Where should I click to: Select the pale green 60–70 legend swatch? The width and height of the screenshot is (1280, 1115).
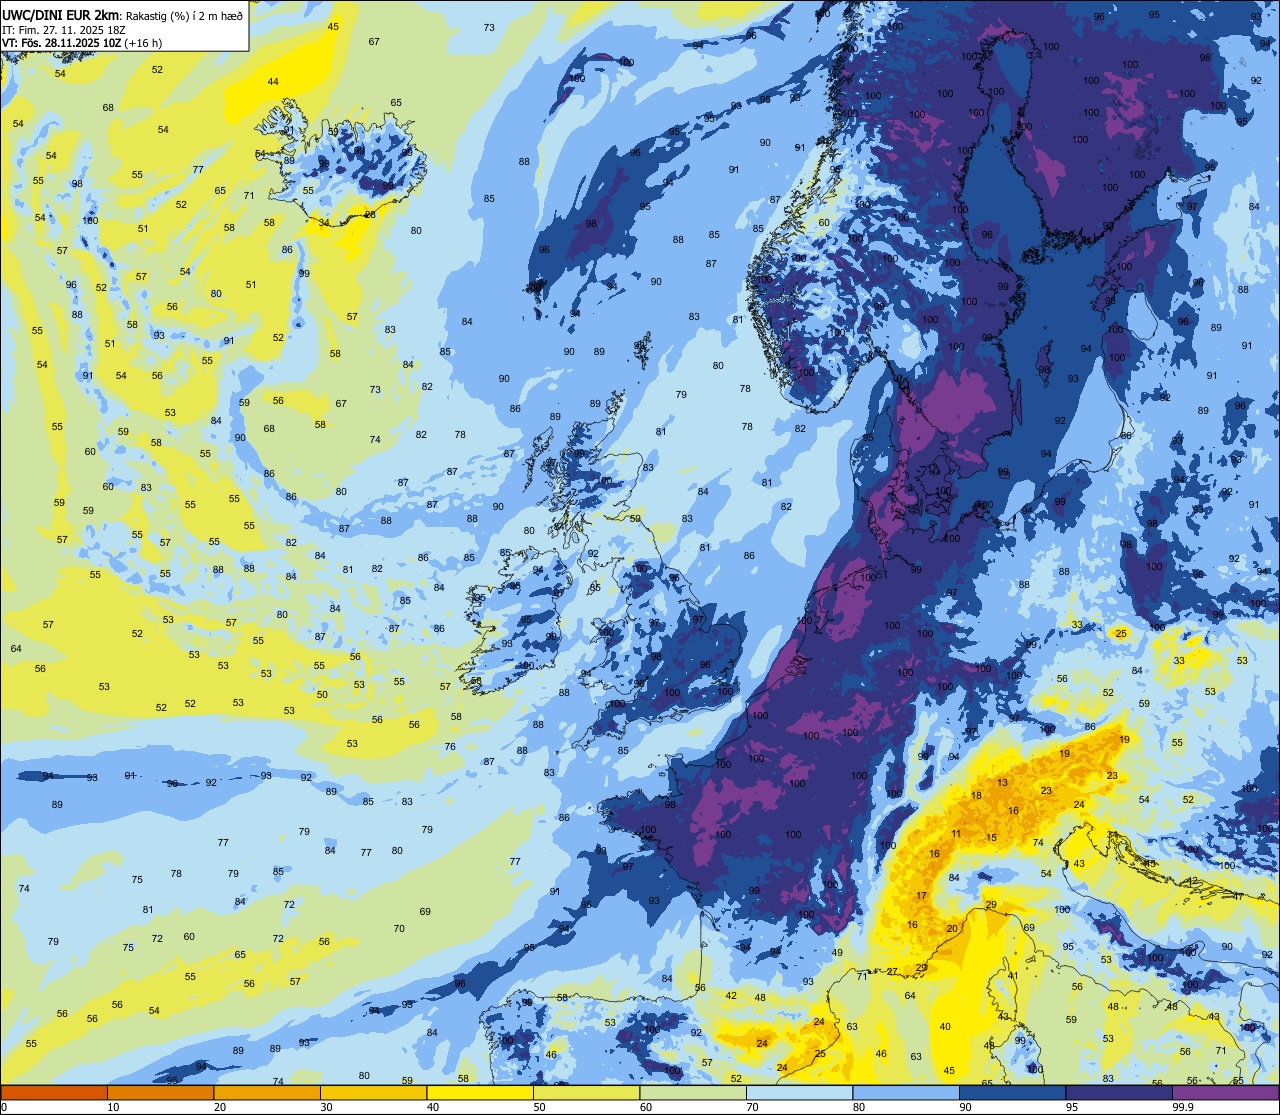[x=693, y=1092]
